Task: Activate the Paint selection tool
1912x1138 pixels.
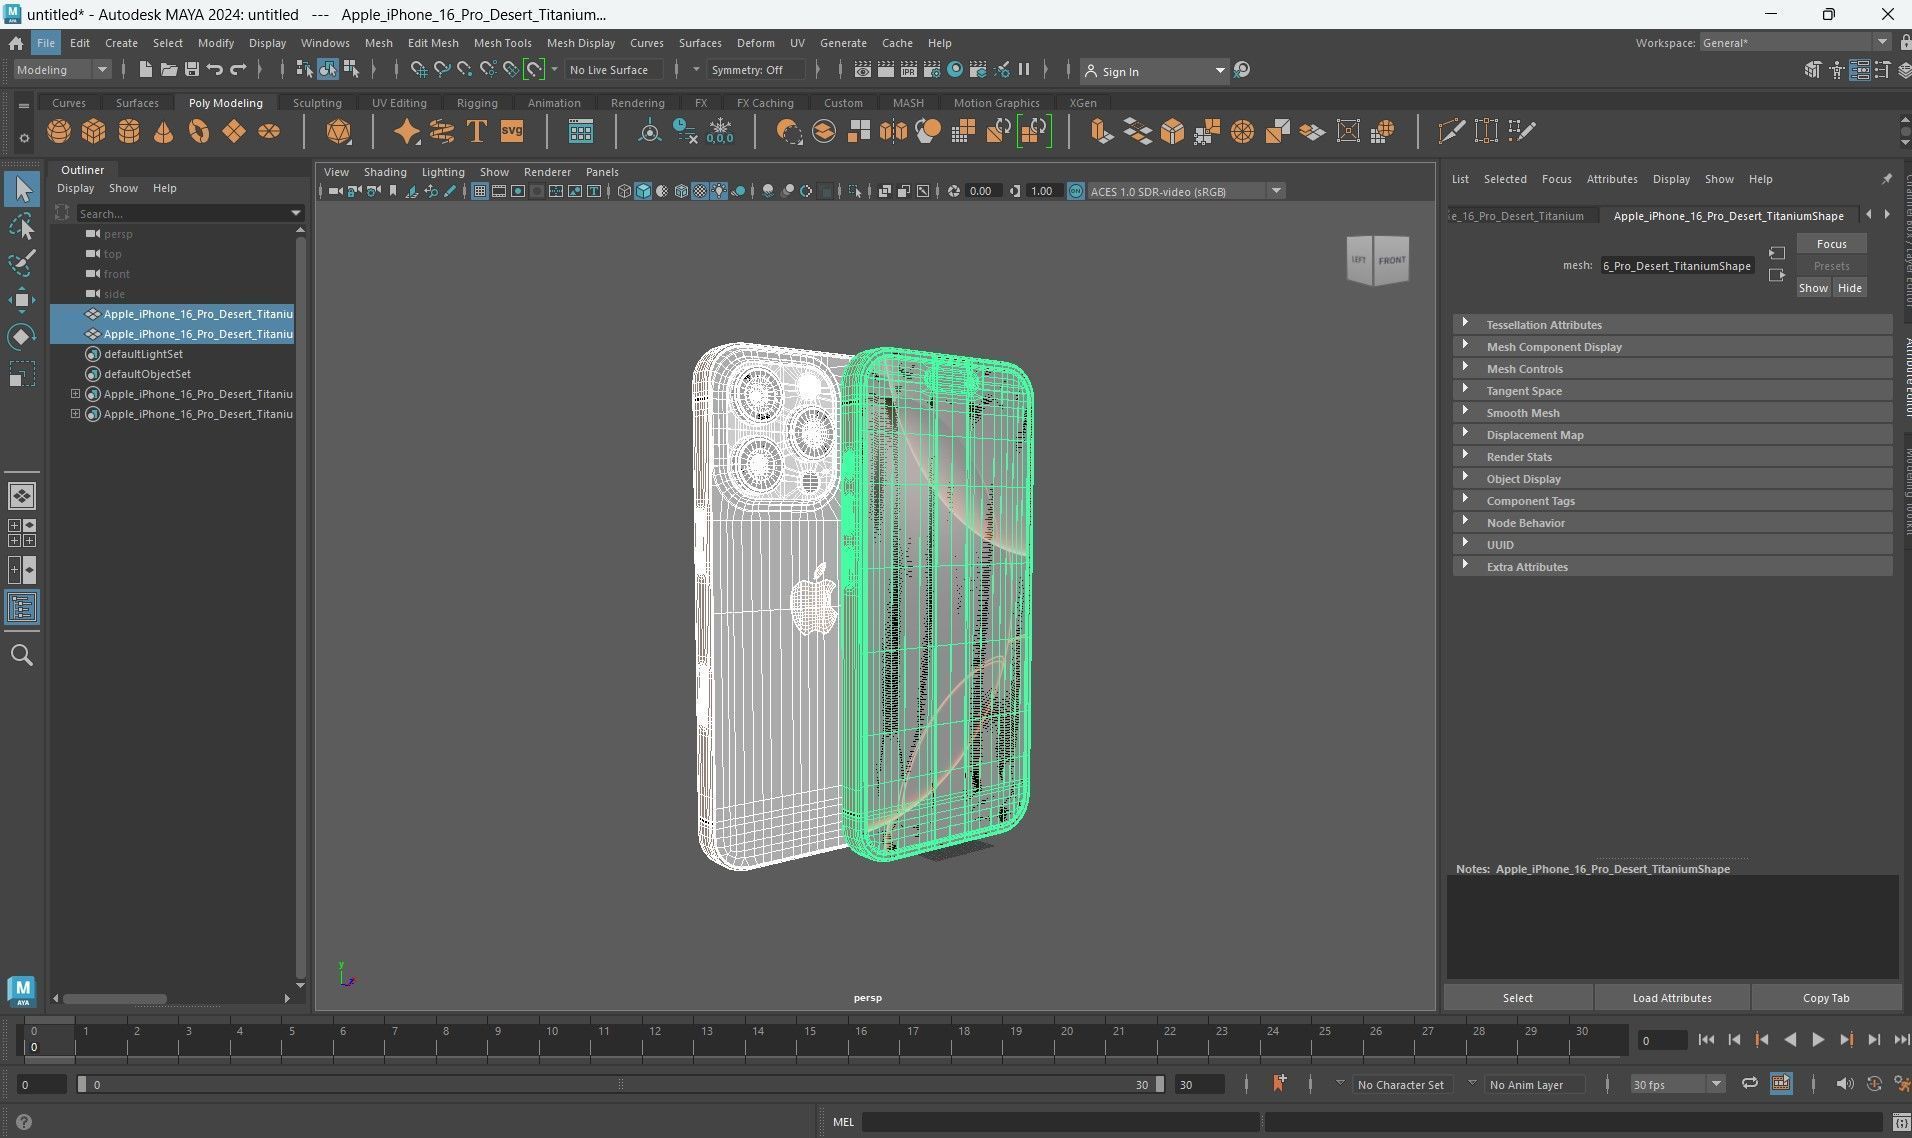Action: (22, 263)
